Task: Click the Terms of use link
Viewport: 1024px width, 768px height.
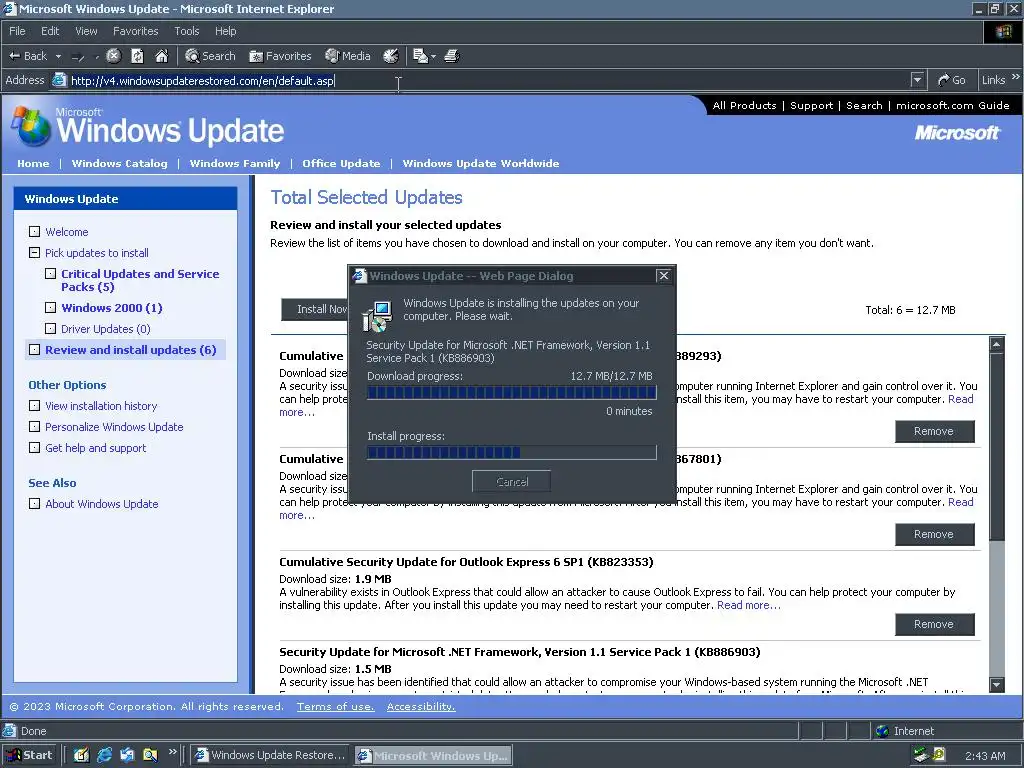Action: [x=336, y=706]
